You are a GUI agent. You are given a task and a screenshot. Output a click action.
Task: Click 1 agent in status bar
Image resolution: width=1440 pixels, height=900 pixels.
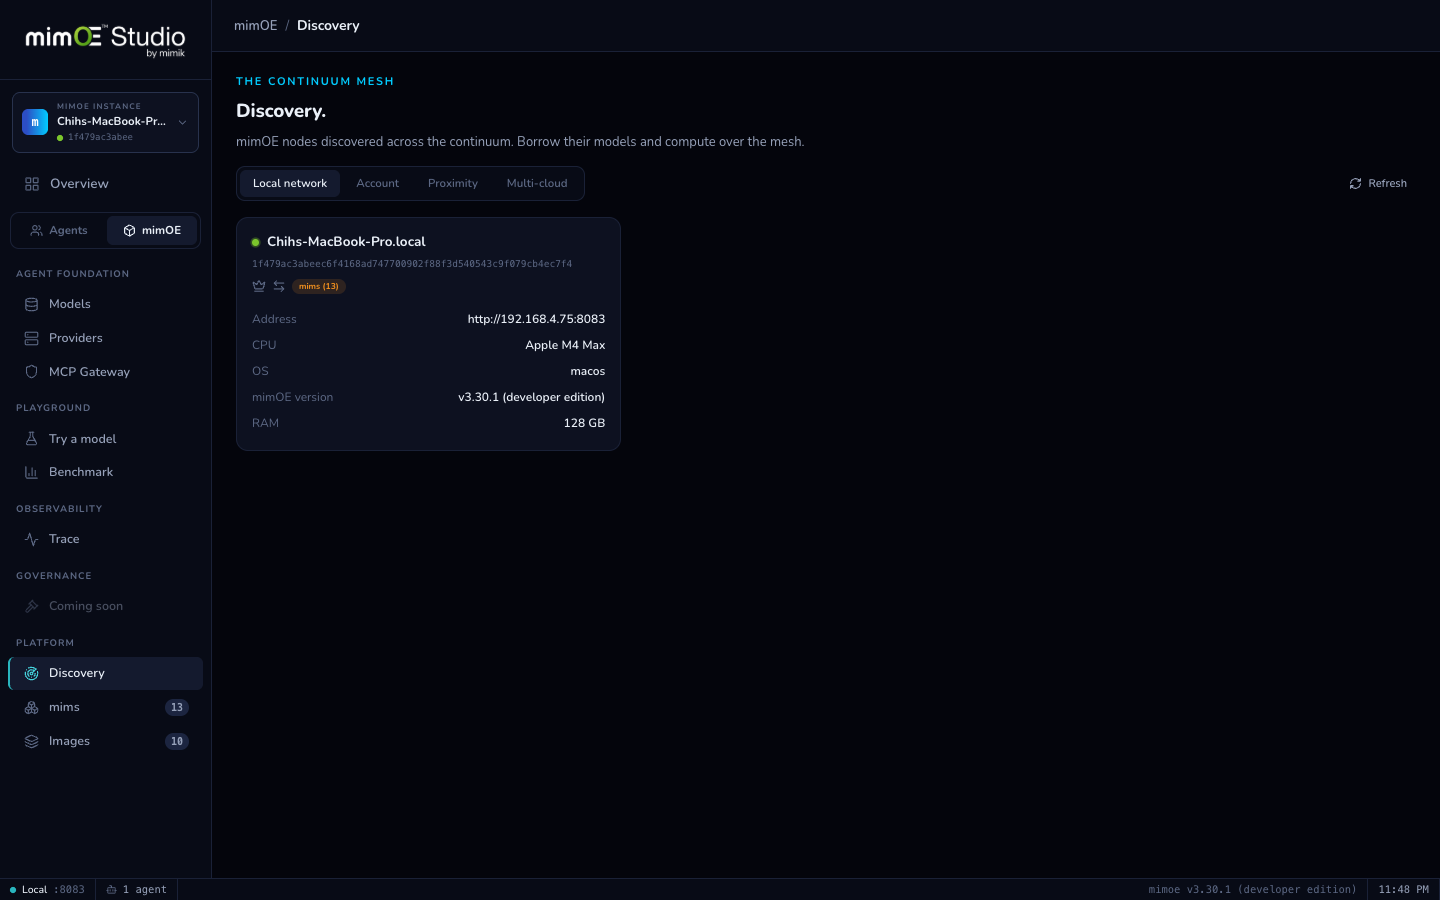coord(137,890)
